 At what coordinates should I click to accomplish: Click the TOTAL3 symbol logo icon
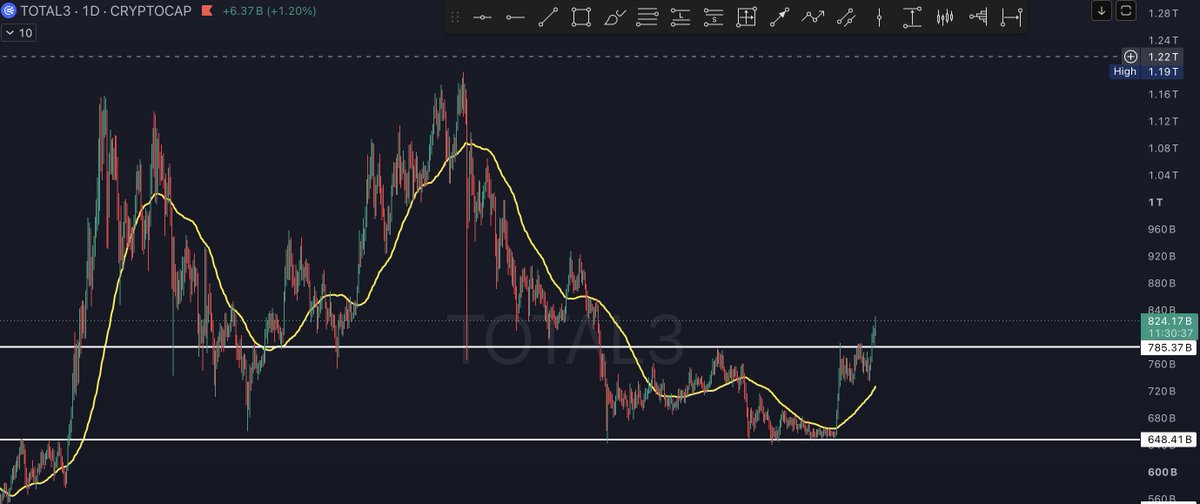coord(9,10)
